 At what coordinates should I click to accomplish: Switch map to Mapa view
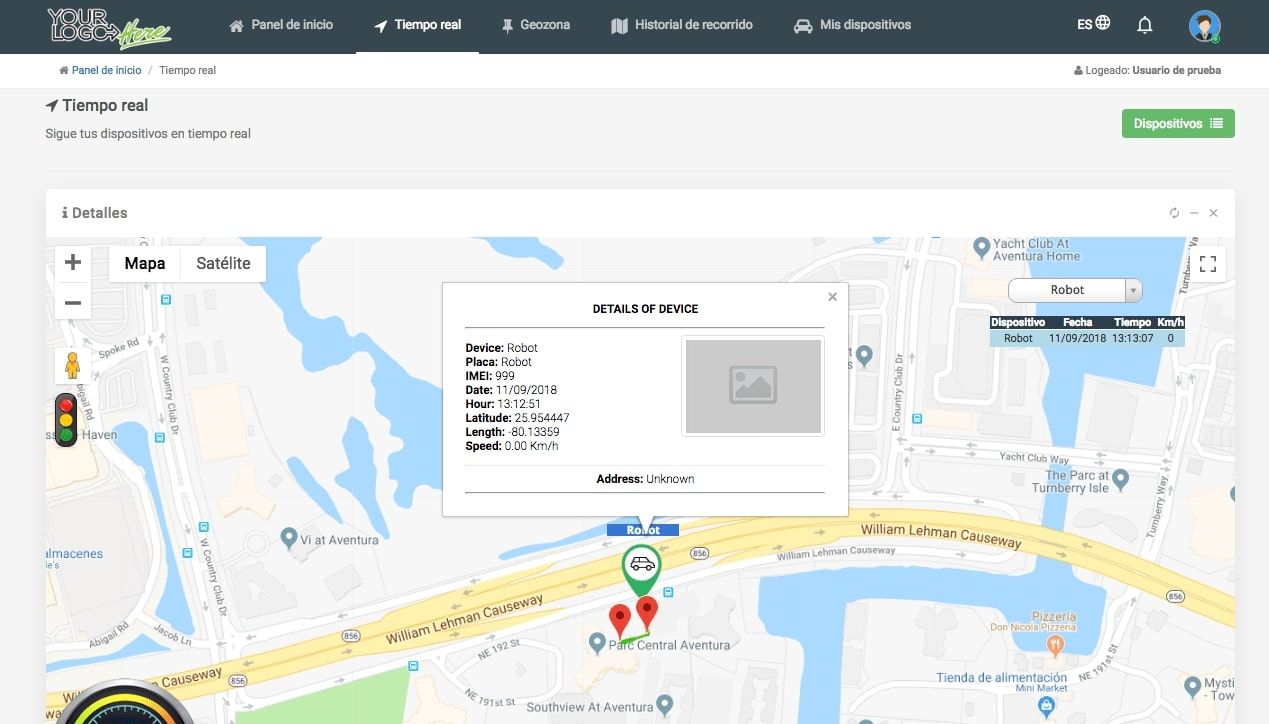pyautogui.click(x=145, y=264)
